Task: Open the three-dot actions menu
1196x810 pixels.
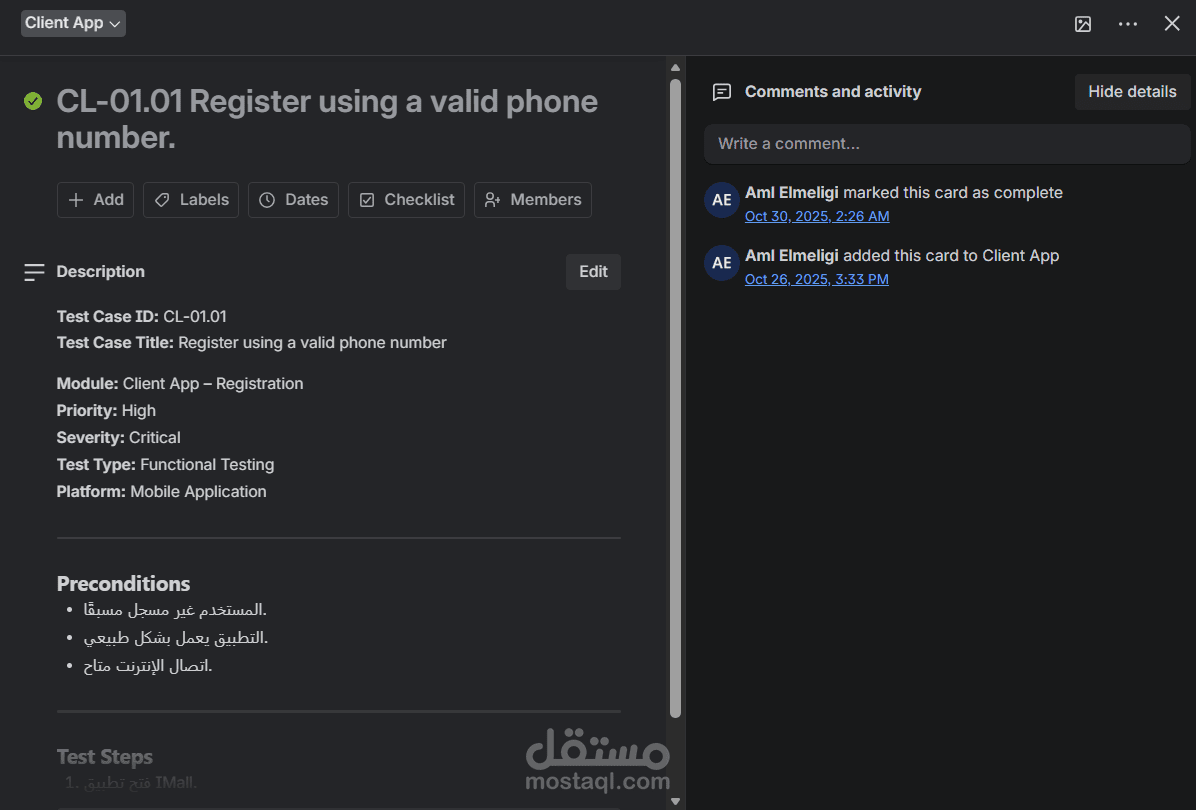Action: pyautogui.click(x=1128, y=24)
